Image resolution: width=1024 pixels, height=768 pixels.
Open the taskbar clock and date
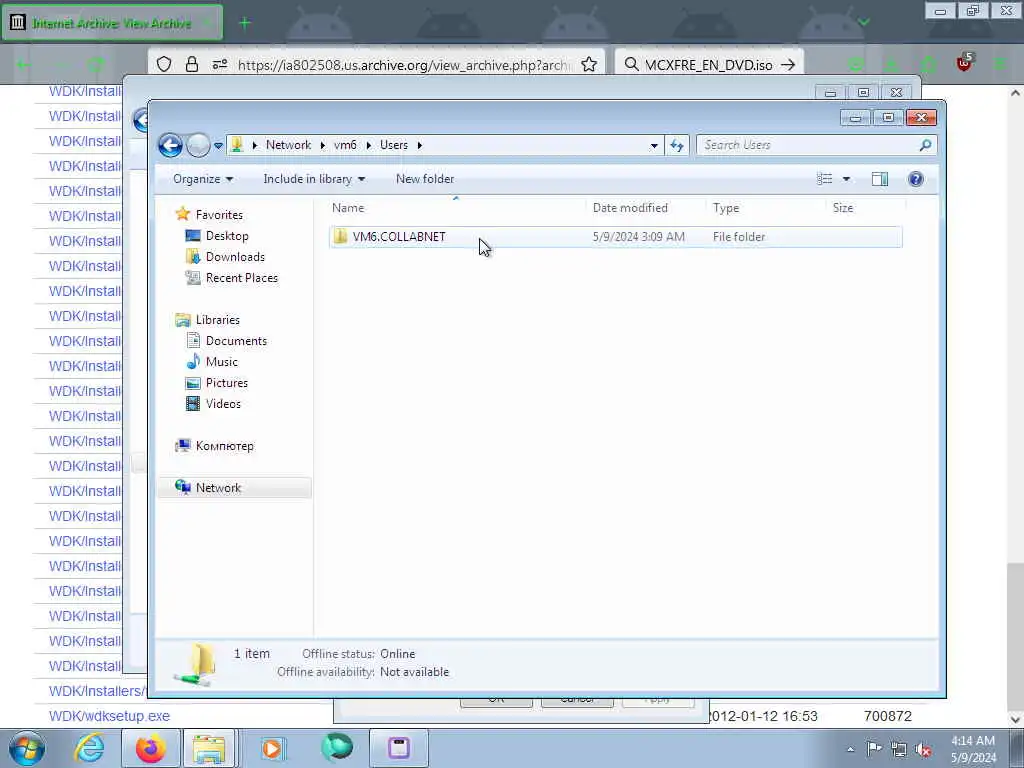tap(973, 749)
